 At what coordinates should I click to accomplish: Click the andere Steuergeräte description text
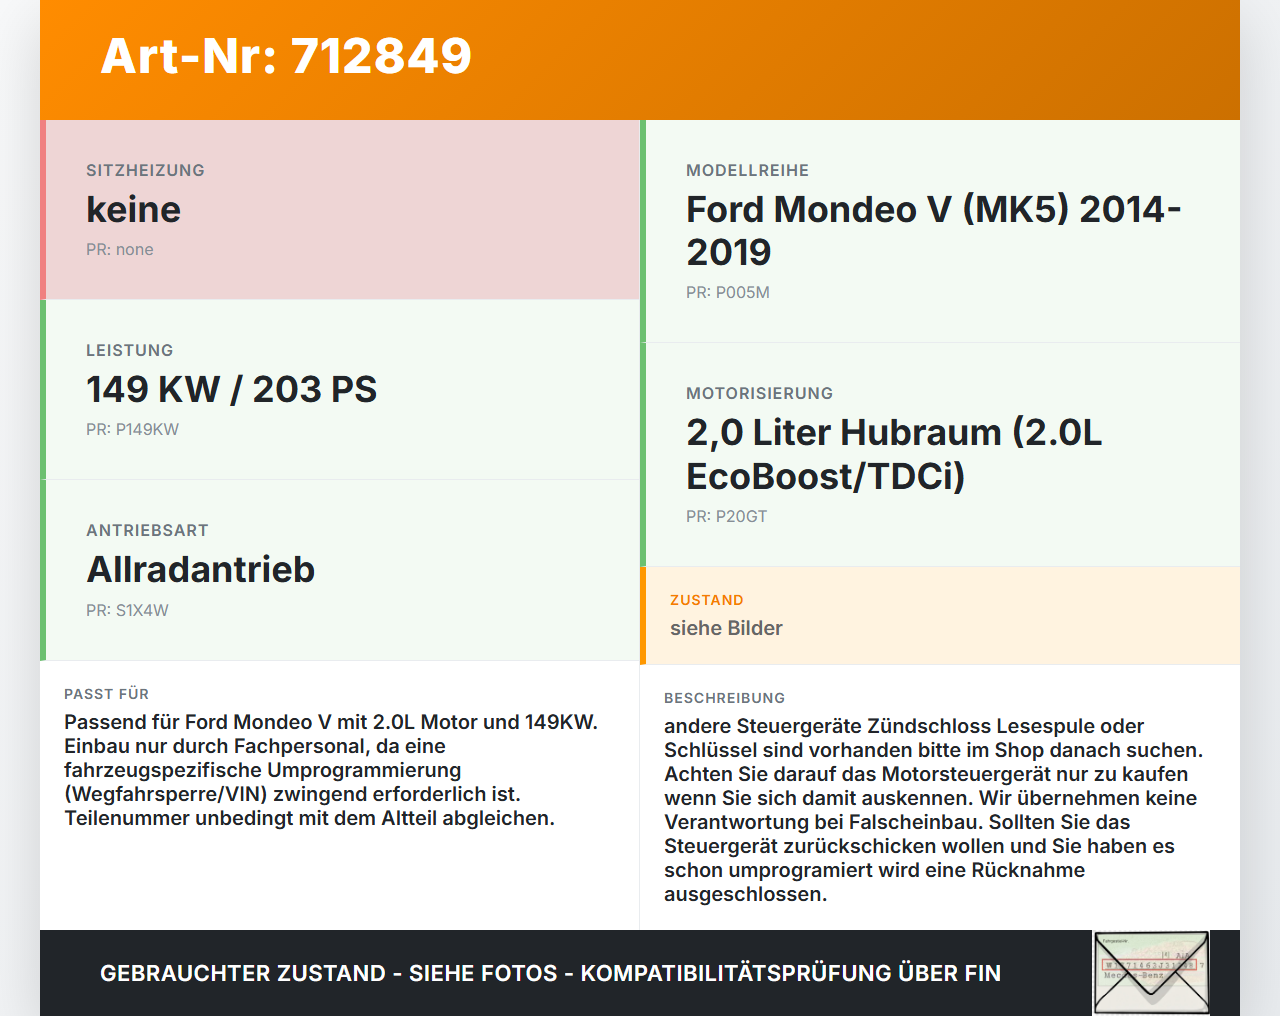933,810
